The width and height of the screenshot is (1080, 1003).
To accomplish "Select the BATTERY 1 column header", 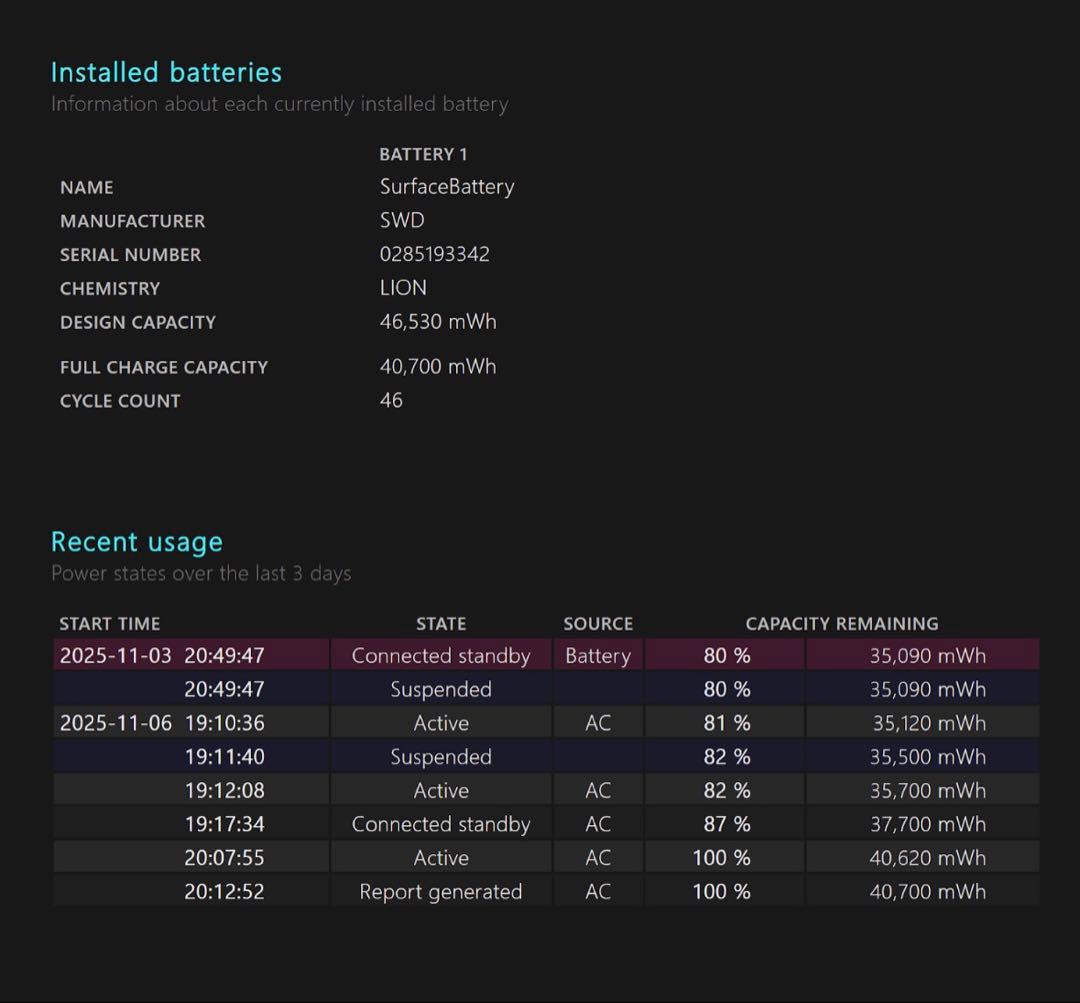I will point(423,154).
